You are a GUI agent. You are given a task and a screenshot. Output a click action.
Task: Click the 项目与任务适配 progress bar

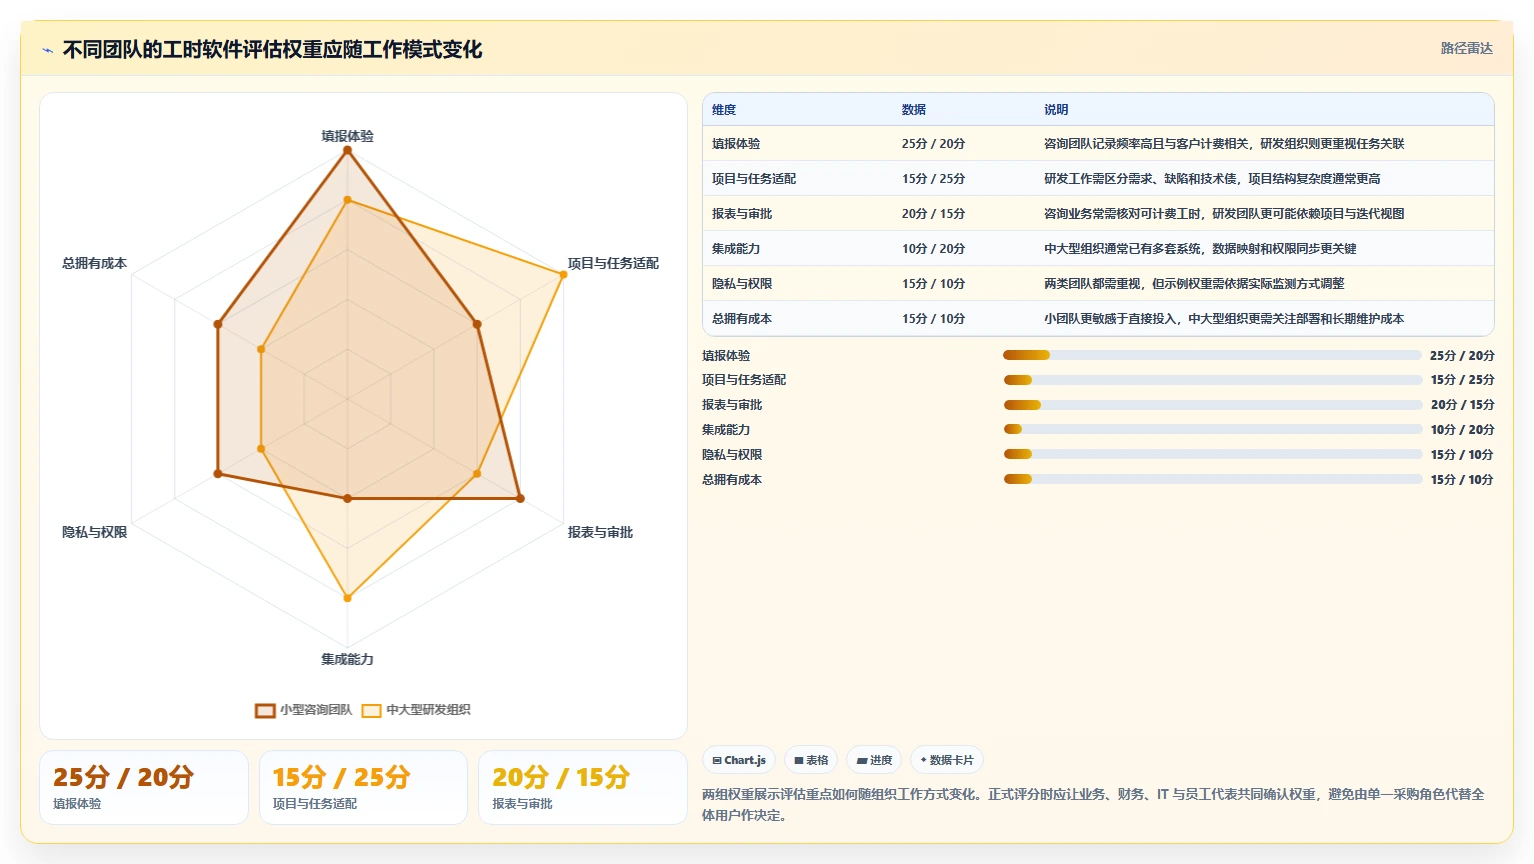1212,380
